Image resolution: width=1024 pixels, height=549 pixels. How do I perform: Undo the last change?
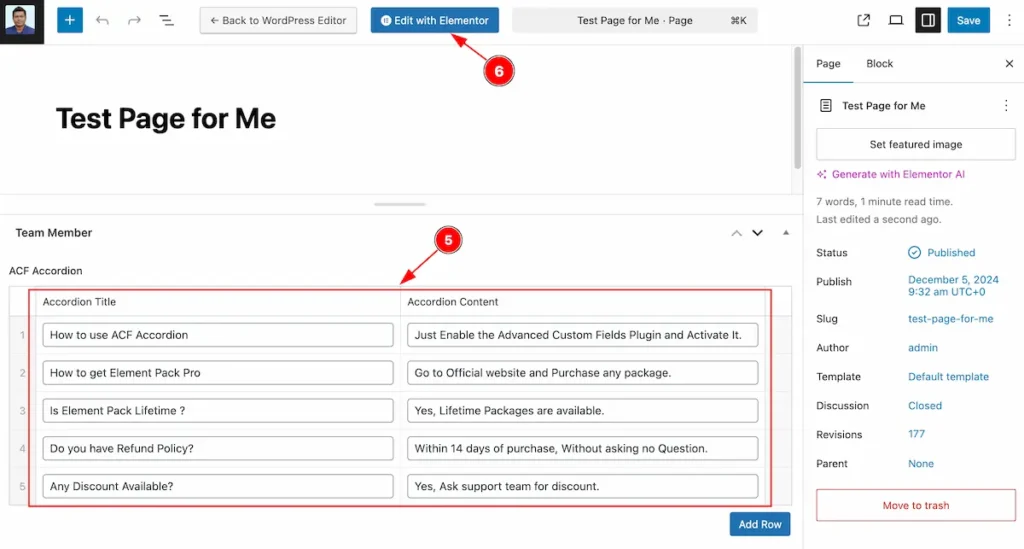pos(102,20)
